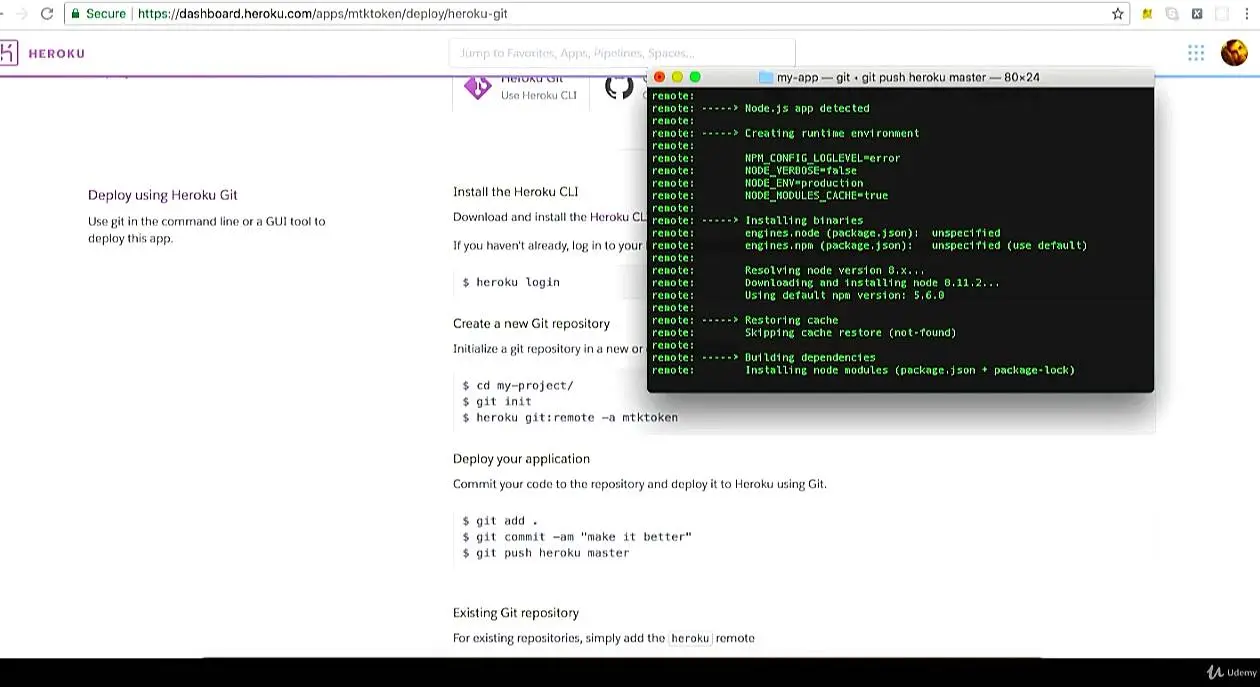Click the 'Existing Git repository' heading

tap(516, 613)
